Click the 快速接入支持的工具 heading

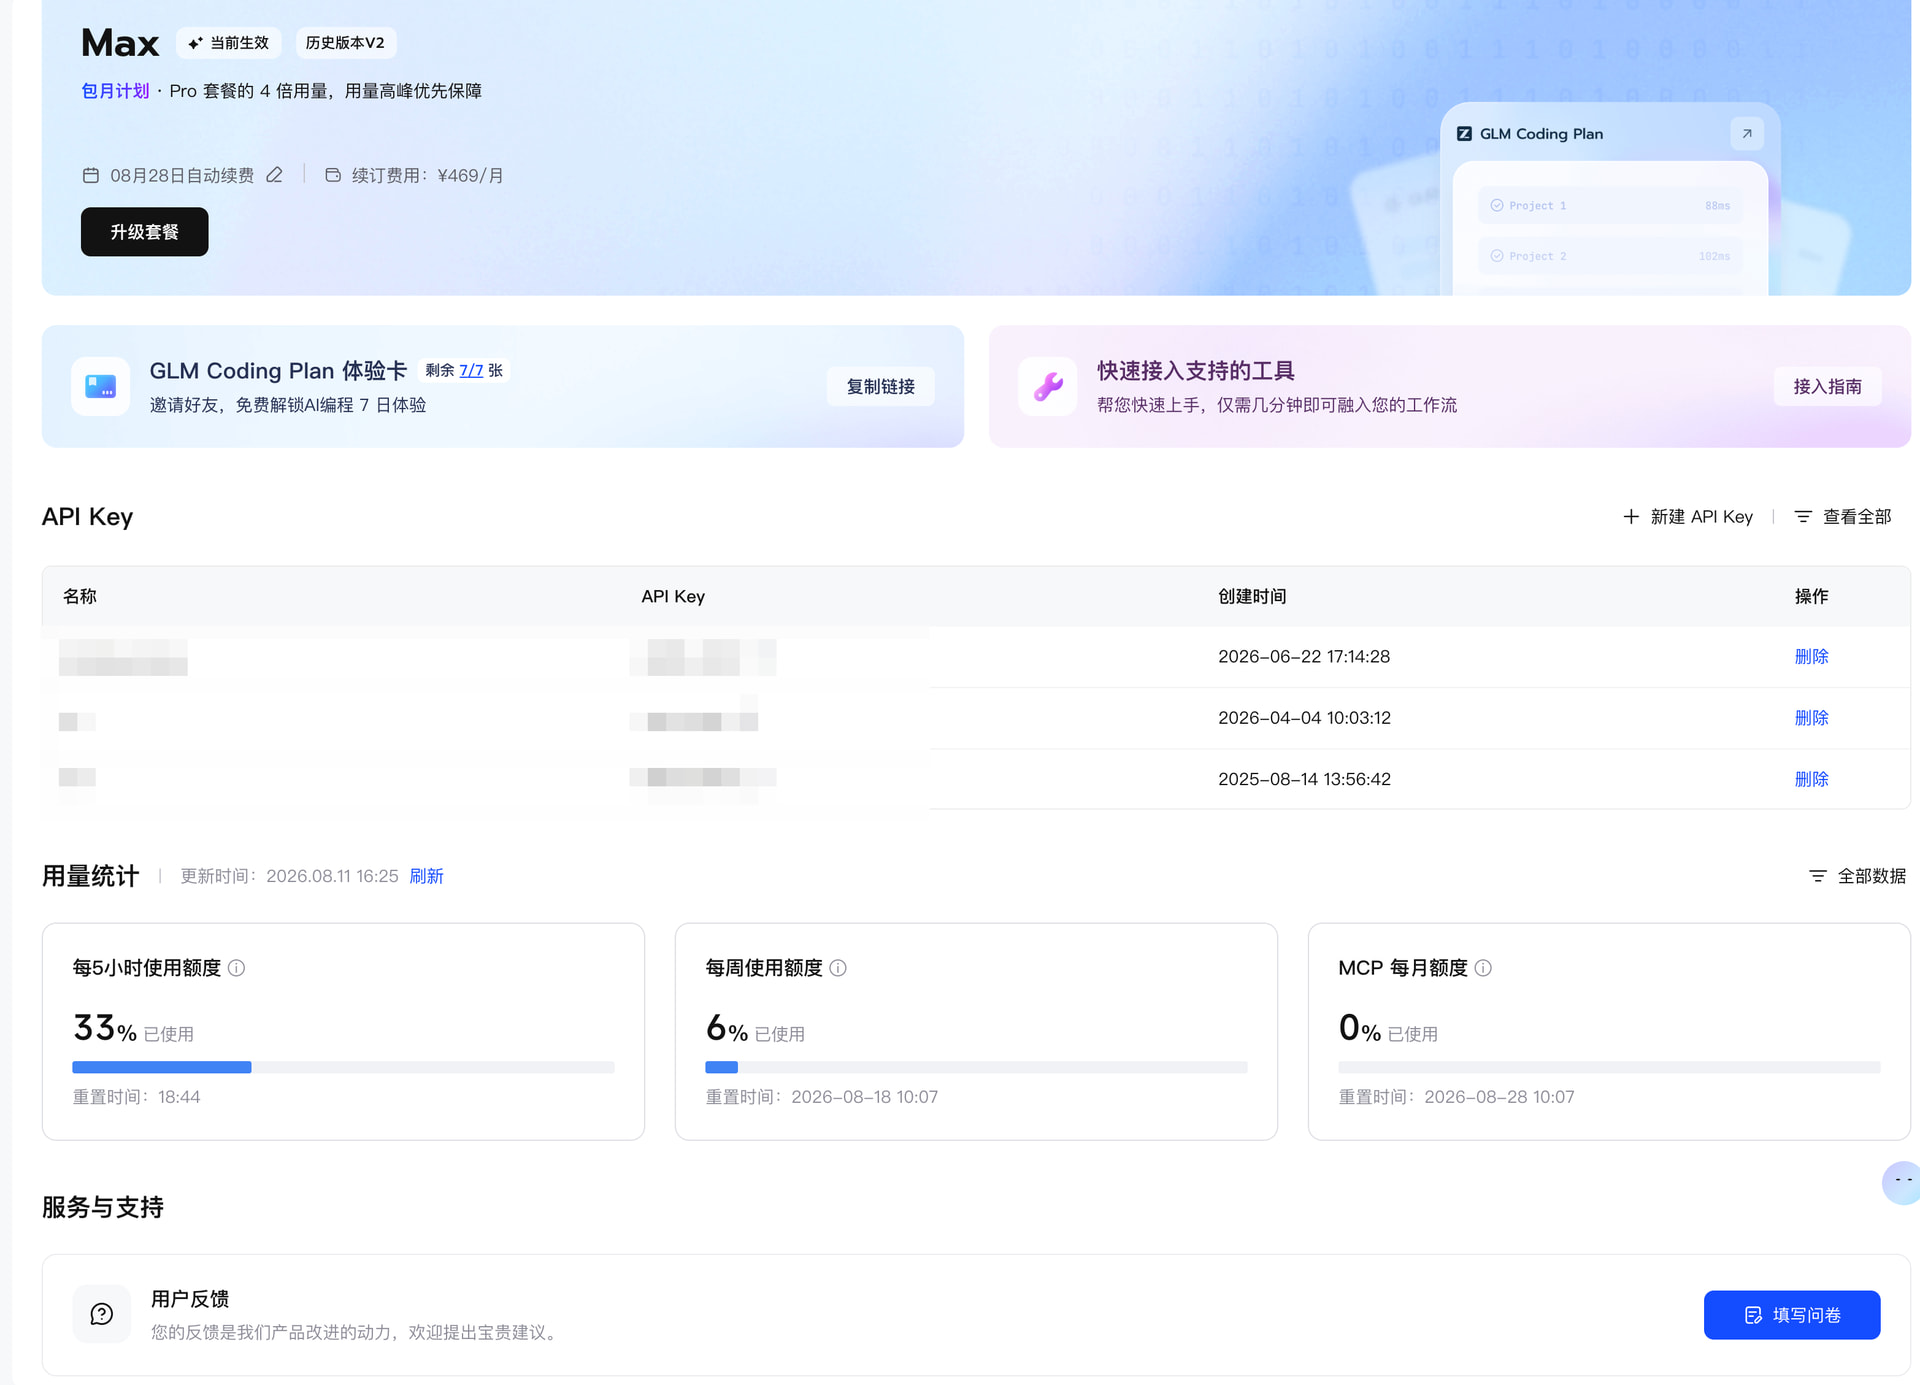[1196, 371]
